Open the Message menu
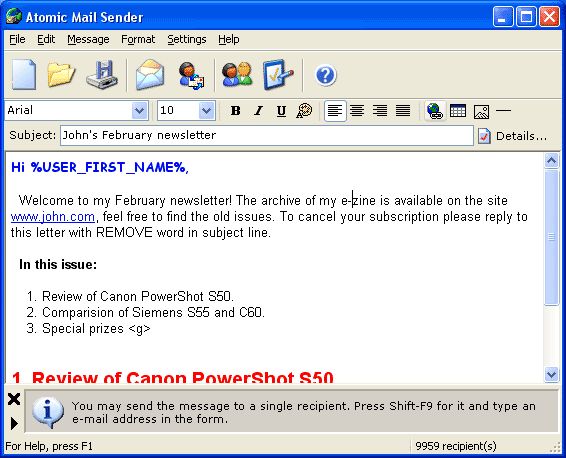 point(88,39)
